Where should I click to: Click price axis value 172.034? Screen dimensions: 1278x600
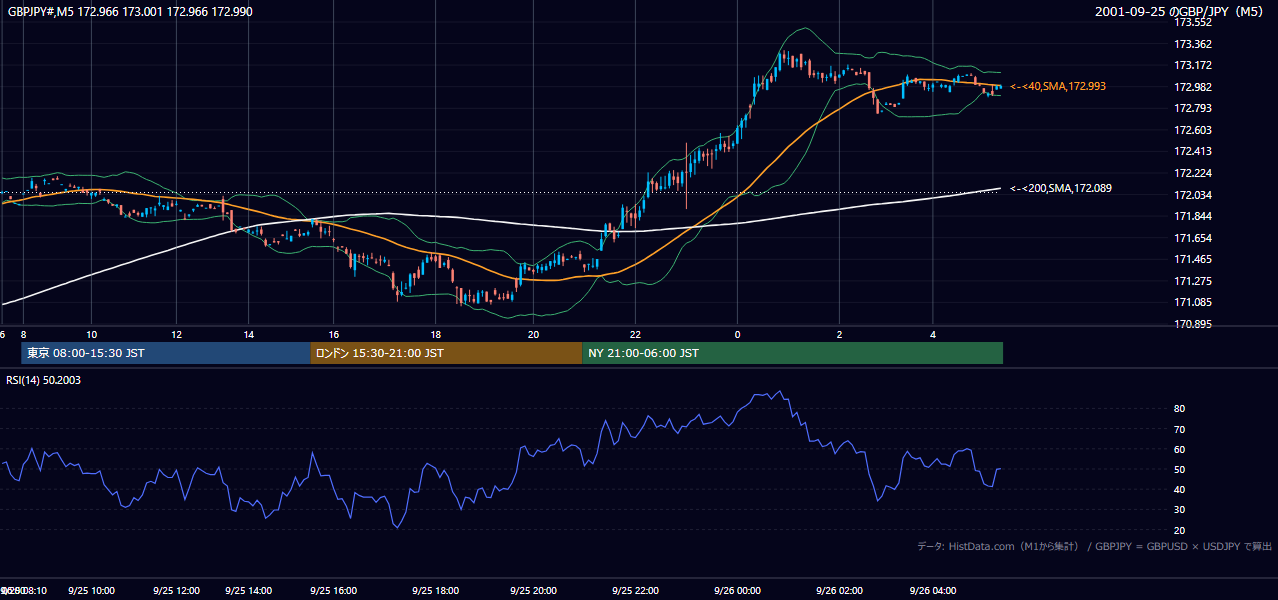(x=1192, y=195)
